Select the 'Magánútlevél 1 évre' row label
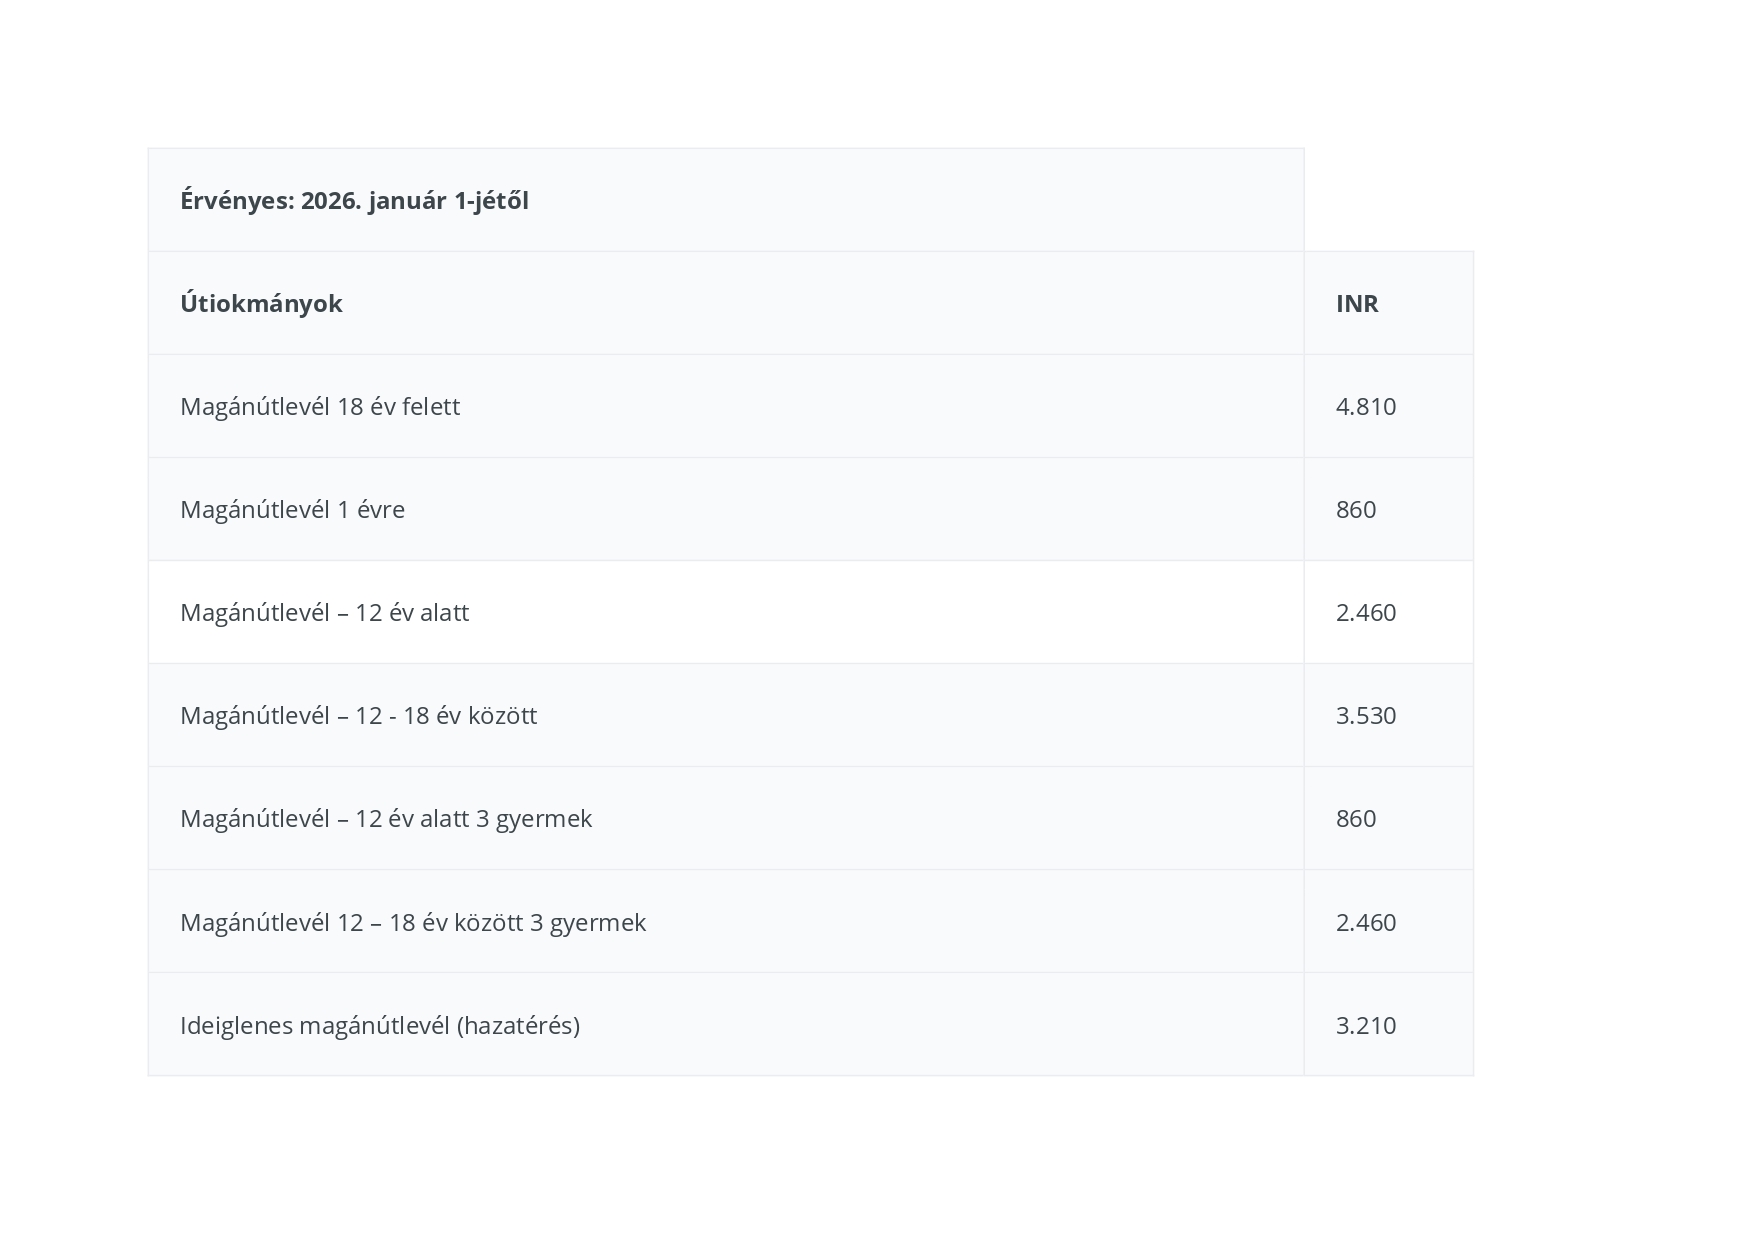This screenshot has height=1241, width=1755. tap(292, 510)
